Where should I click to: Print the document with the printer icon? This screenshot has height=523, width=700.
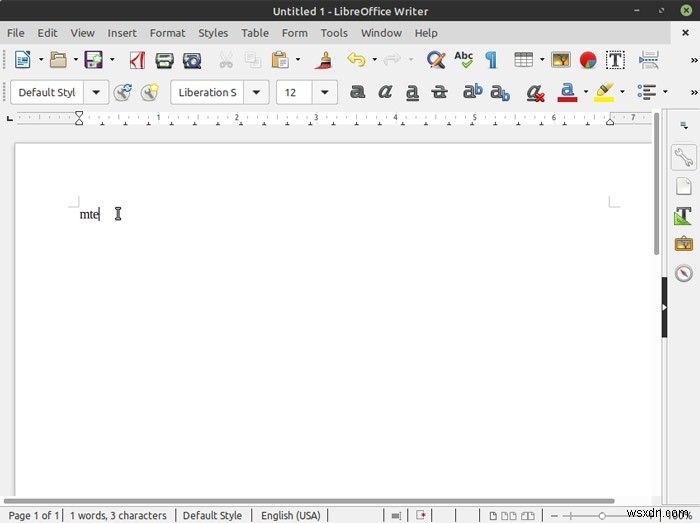(164, 60)
